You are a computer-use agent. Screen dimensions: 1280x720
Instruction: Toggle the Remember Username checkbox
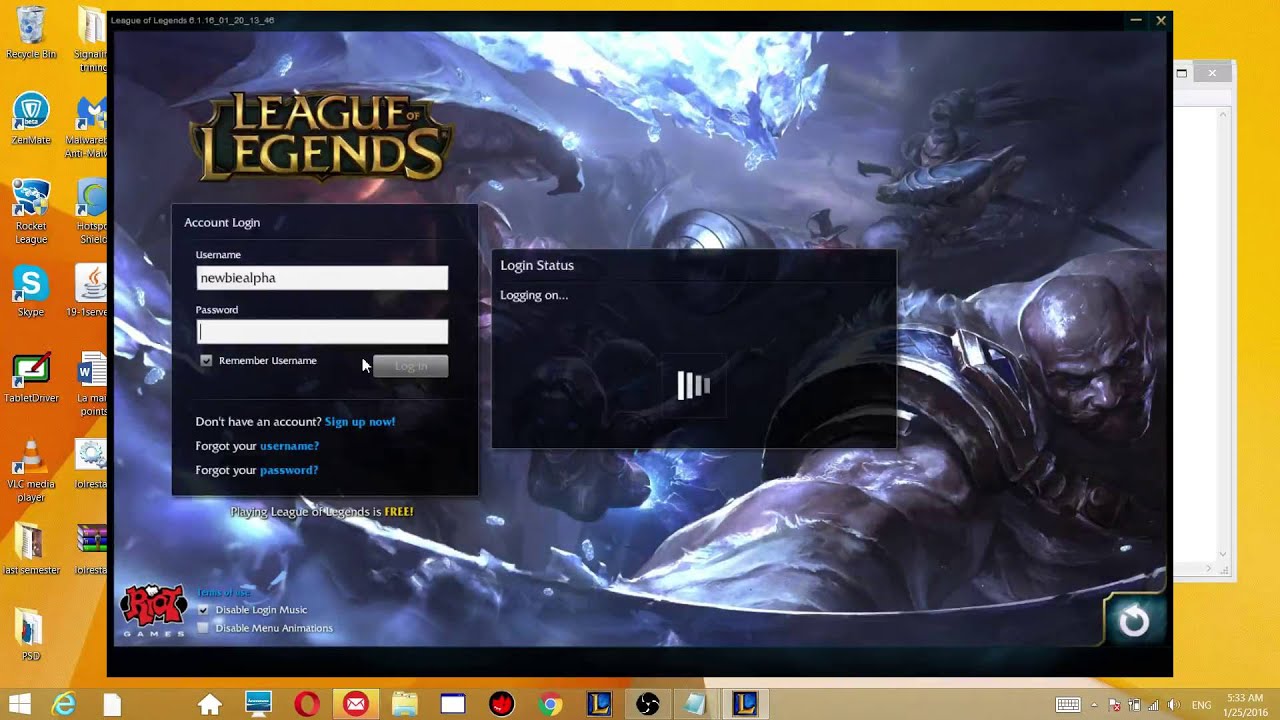pos(206,361)
